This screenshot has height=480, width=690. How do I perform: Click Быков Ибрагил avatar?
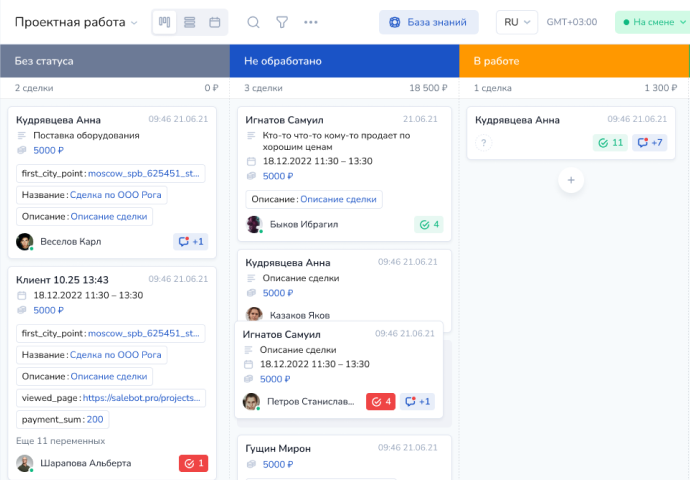pyautogui.click(x=254, y=224)
